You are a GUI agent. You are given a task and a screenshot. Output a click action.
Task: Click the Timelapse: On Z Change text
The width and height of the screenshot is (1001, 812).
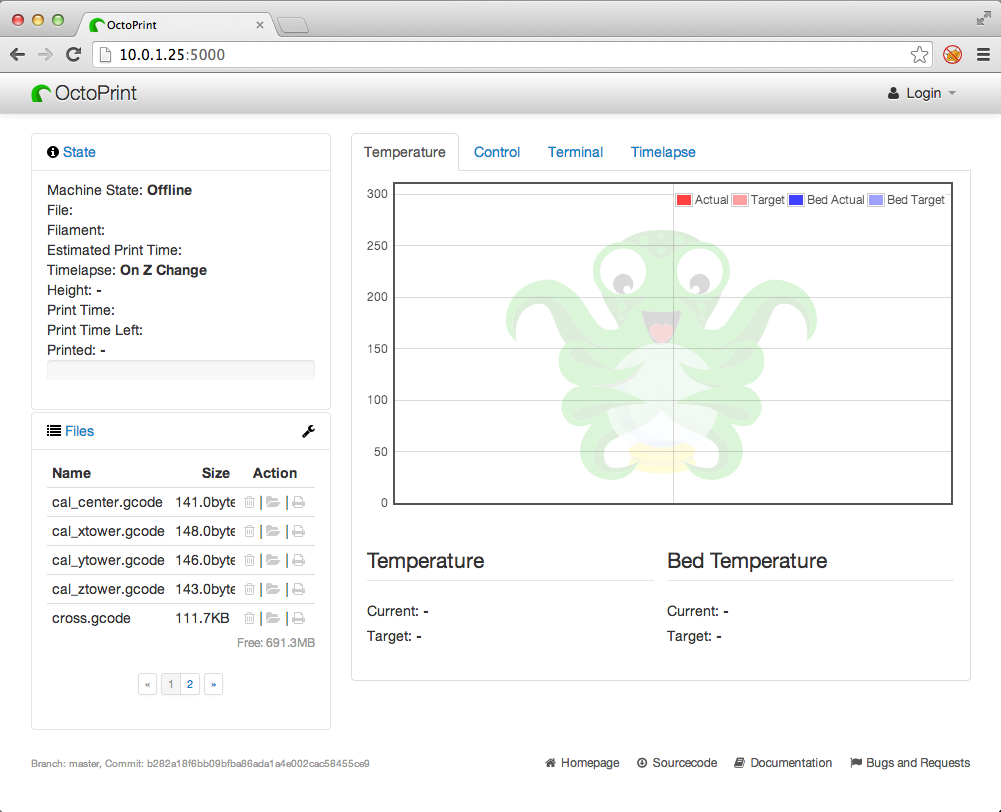(x=127, y=270)
